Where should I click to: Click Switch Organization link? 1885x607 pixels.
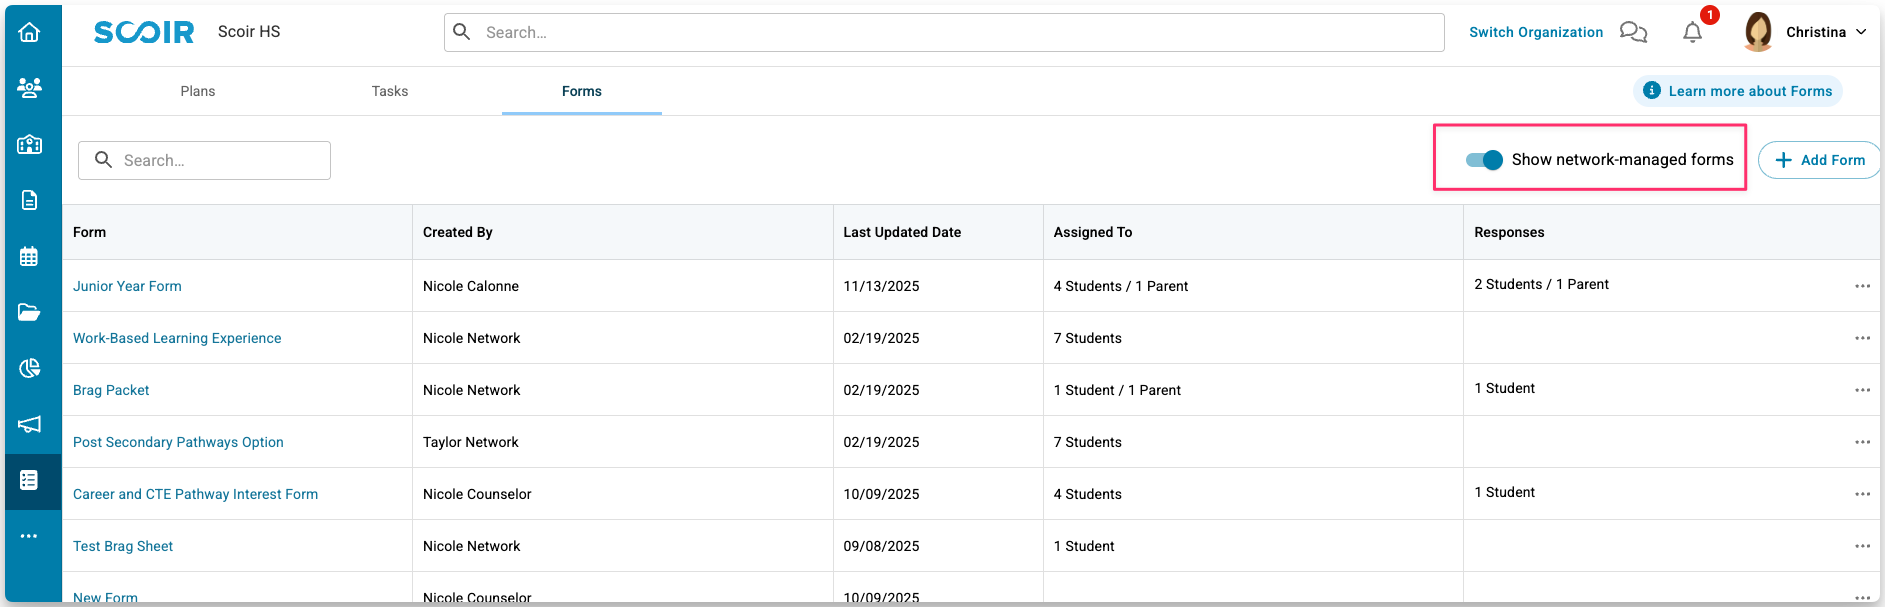click(x=1536, y=32)
